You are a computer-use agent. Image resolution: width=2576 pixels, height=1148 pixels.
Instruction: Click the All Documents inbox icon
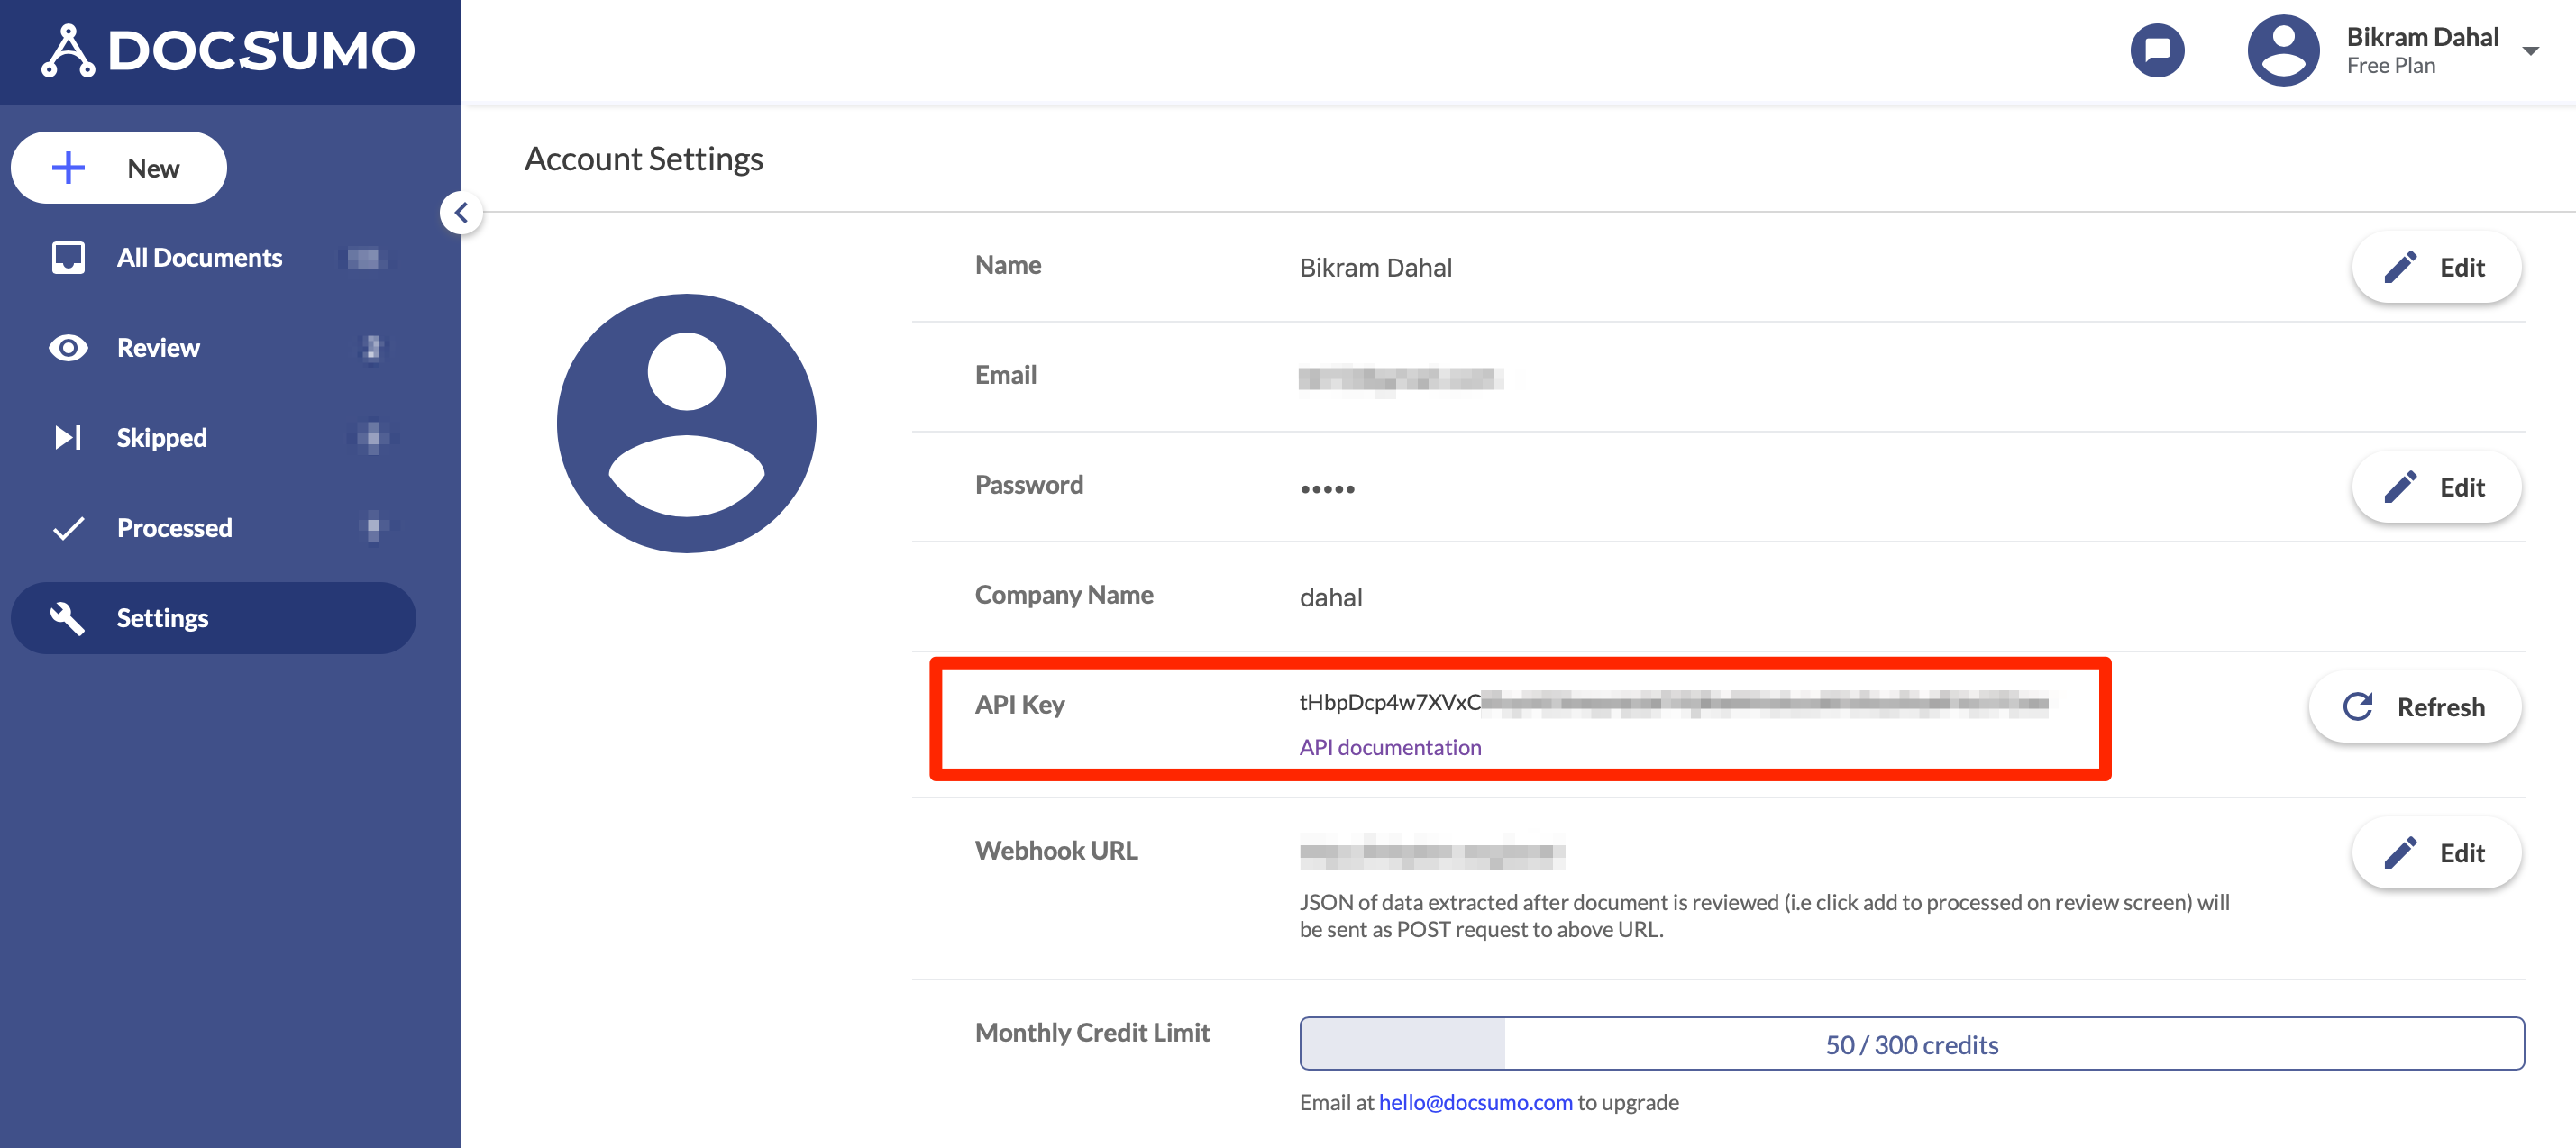click(x=68, y=258)
